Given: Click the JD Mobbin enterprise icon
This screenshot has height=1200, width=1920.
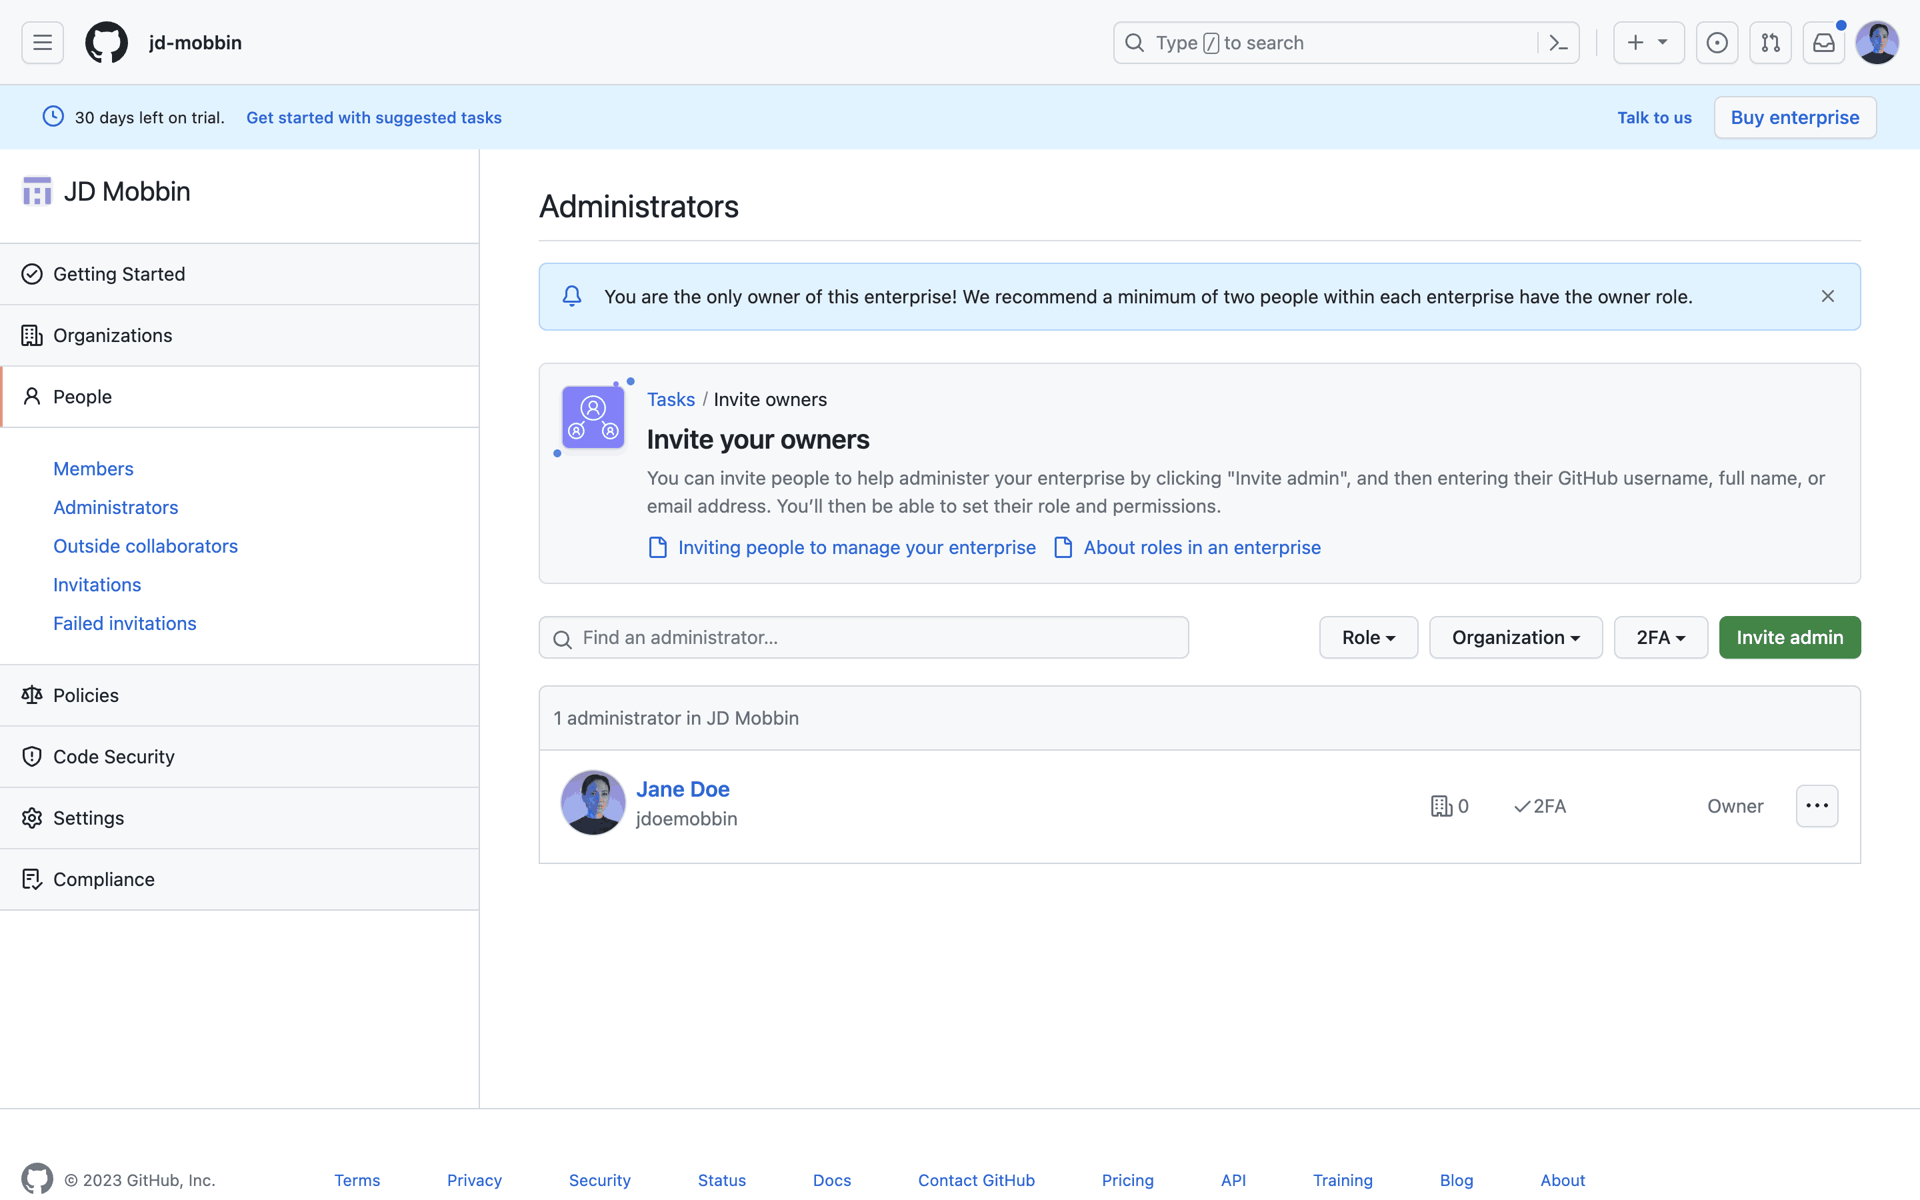Looking at the screenshot, I should (37, 191).
